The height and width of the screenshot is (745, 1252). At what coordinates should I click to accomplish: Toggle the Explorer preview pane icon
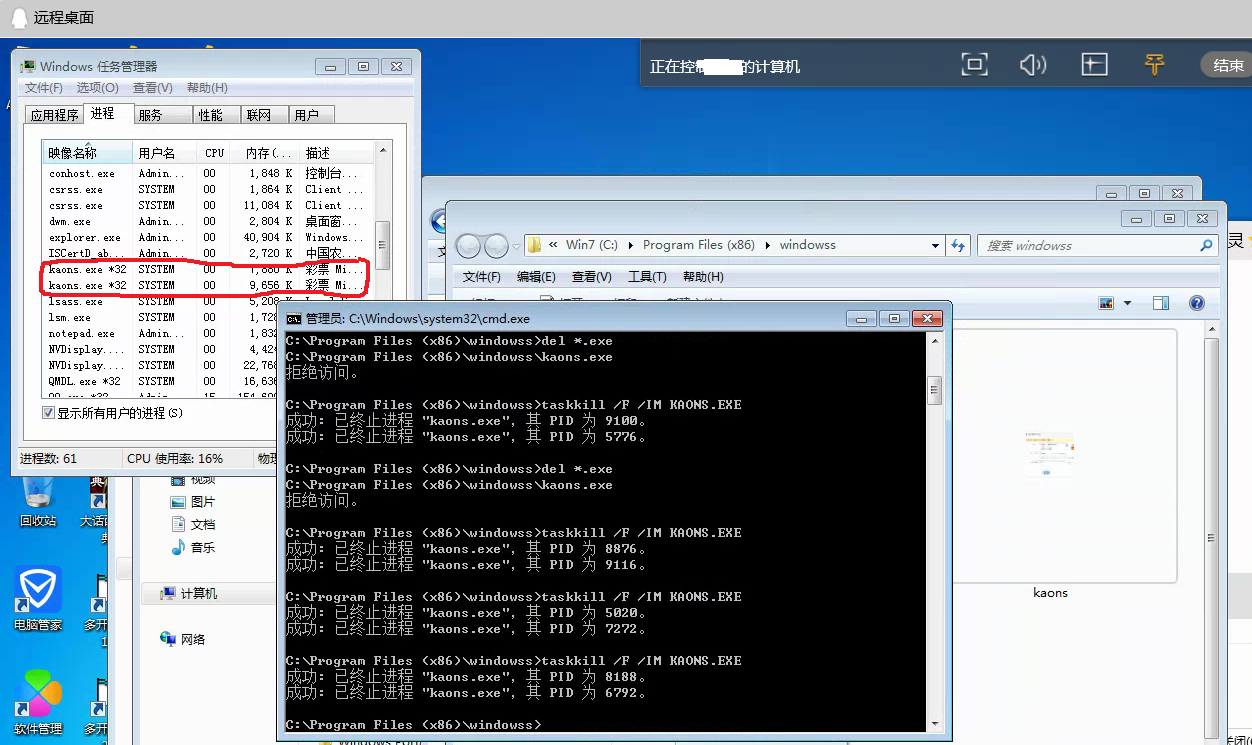1160,303
